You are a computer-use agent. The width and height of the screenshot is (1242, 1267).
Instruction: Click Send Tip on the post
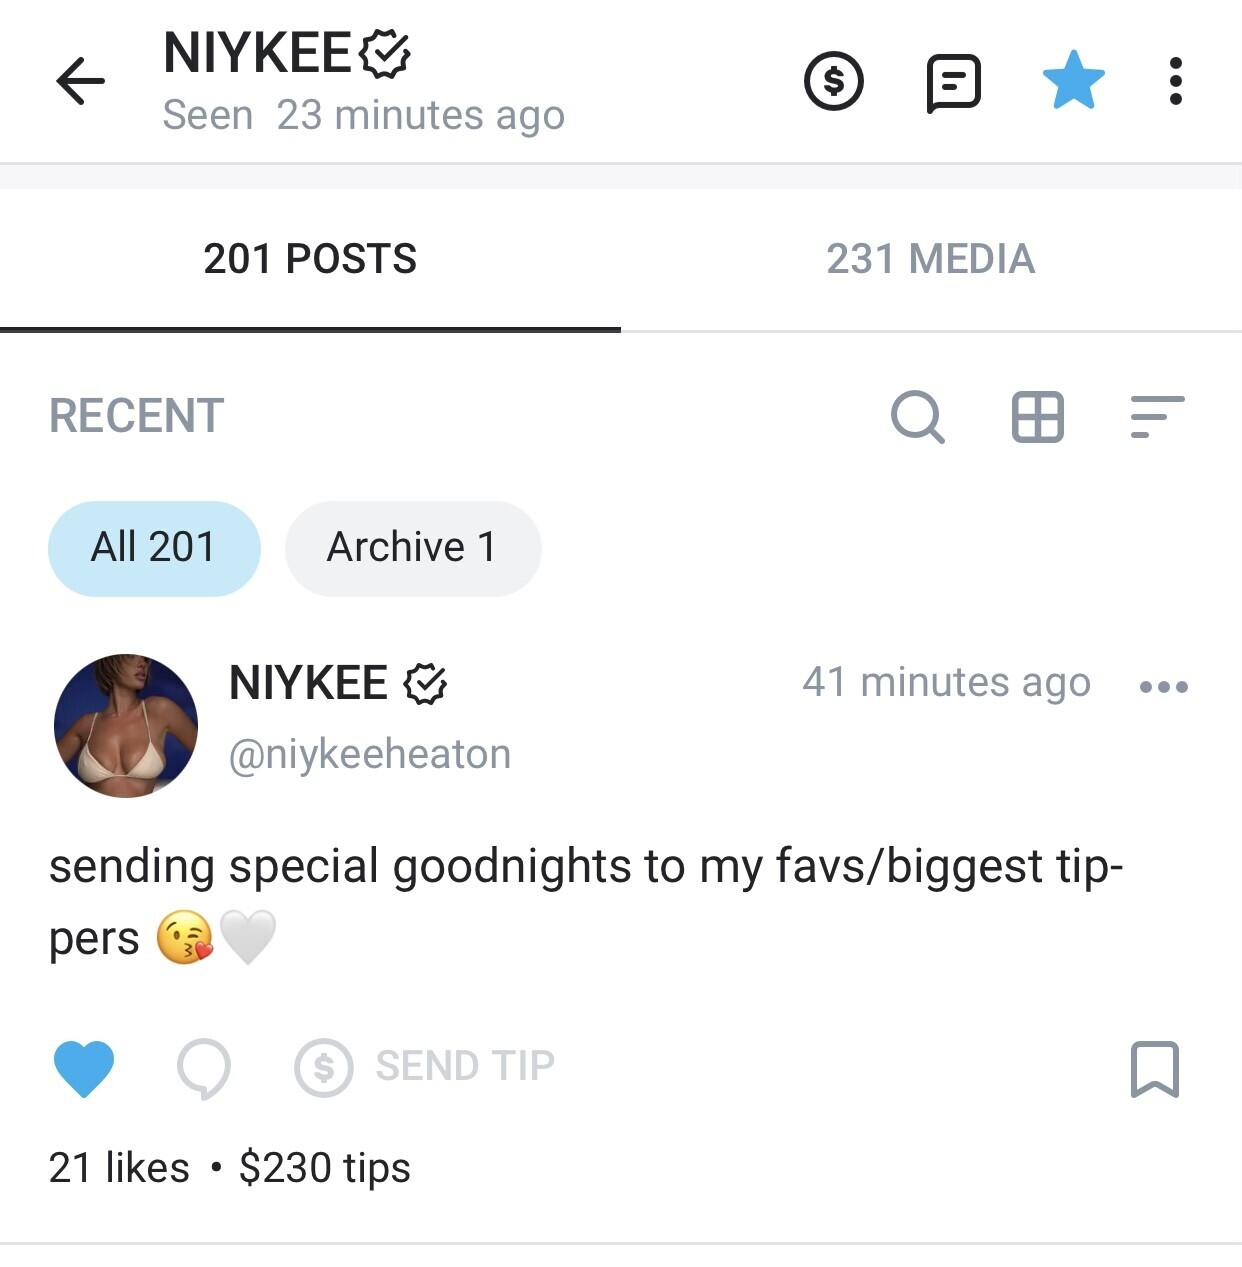(425, 1067)
